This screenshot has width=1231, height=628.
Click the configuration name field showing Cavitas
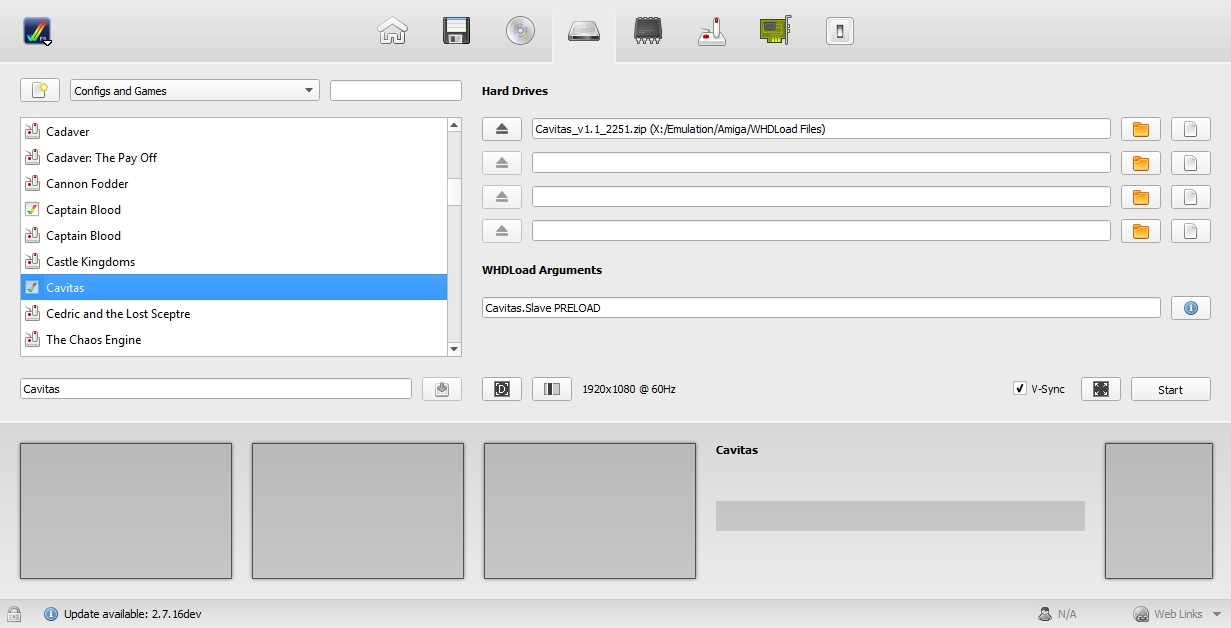point(216,389)
